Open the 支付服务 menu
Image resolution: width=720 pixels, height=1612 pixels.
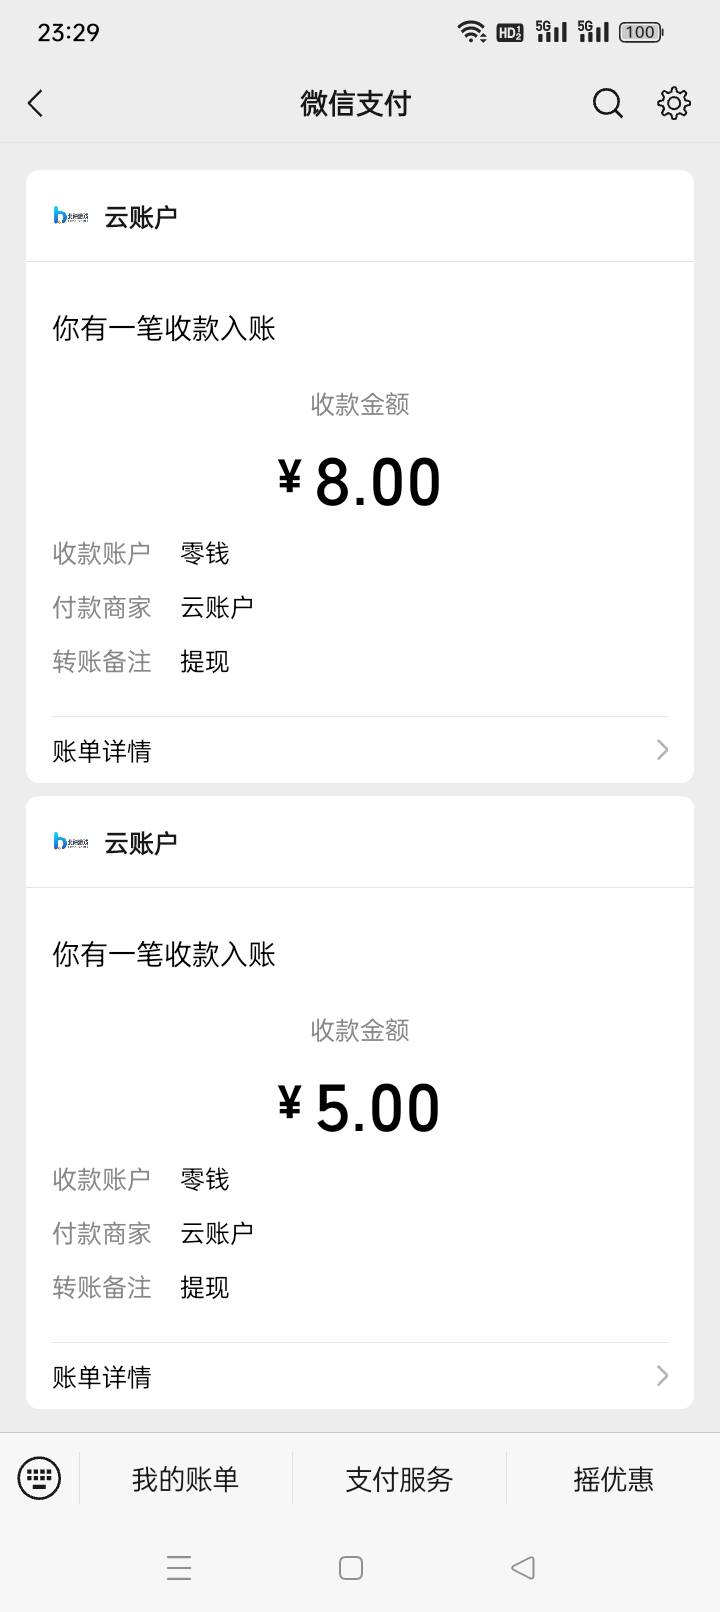click(x=399, y=1479)
